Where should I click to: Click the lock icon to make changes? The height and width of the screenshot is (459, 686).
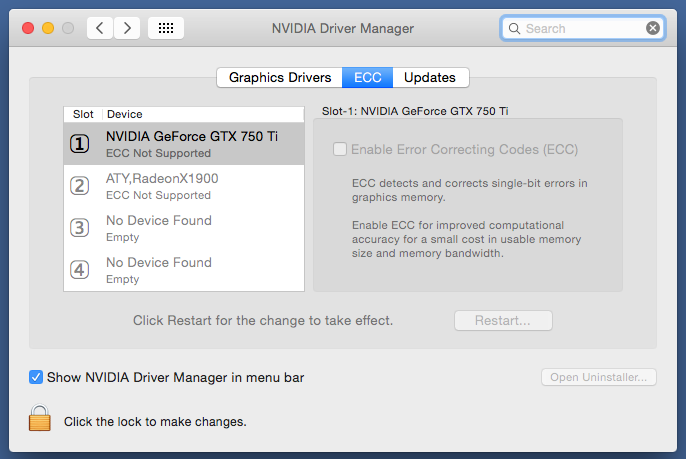click(x=40, y=419)
